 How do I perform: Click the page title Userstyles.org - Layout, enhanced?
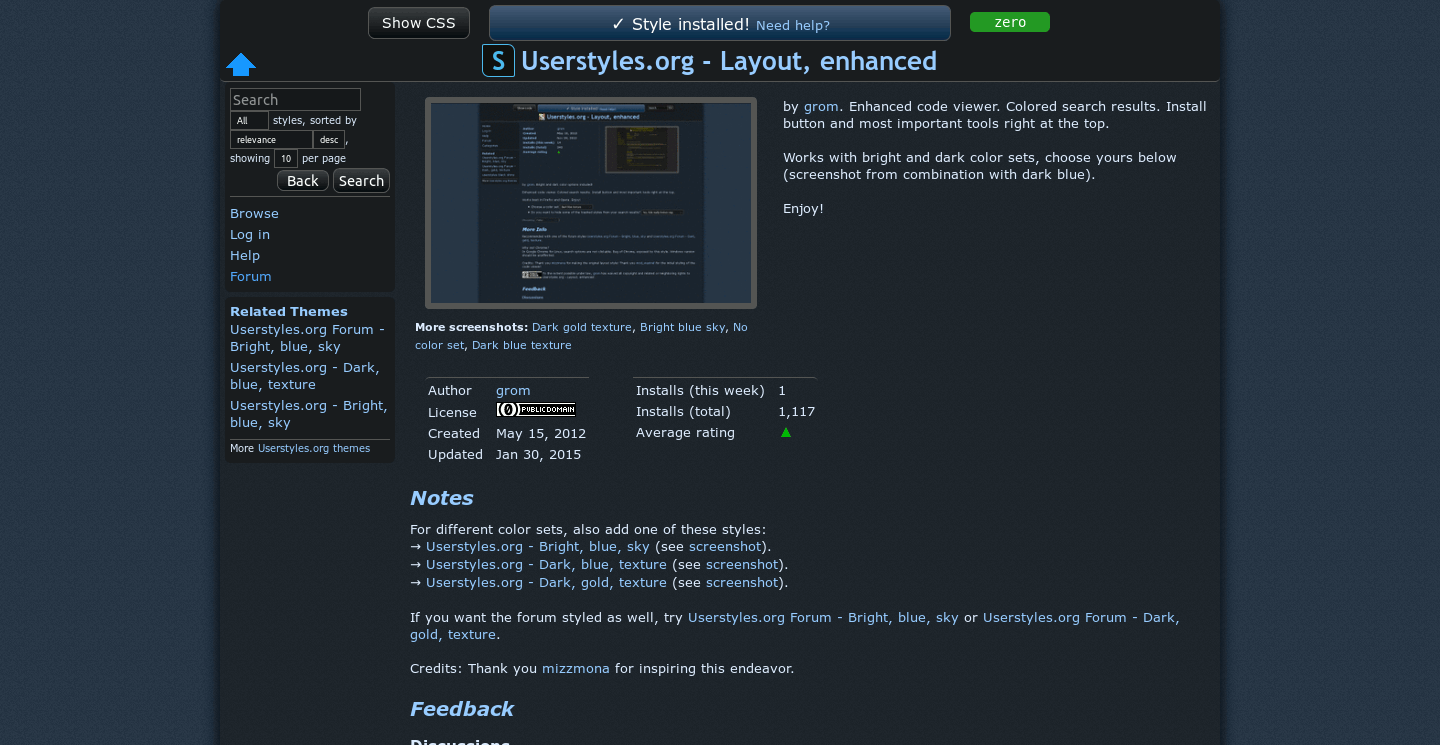tap(729, 61)
